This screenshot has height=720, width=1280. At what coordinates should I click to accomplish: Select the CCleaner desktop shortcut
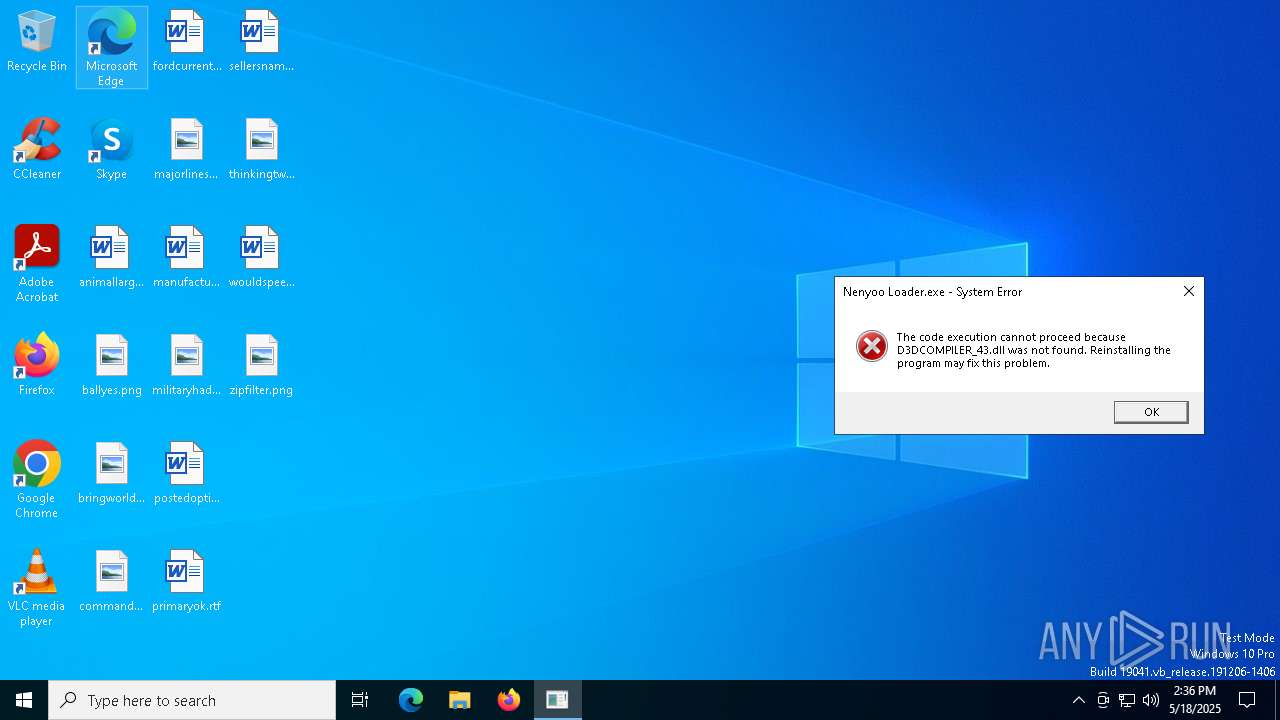pos(37,150)
